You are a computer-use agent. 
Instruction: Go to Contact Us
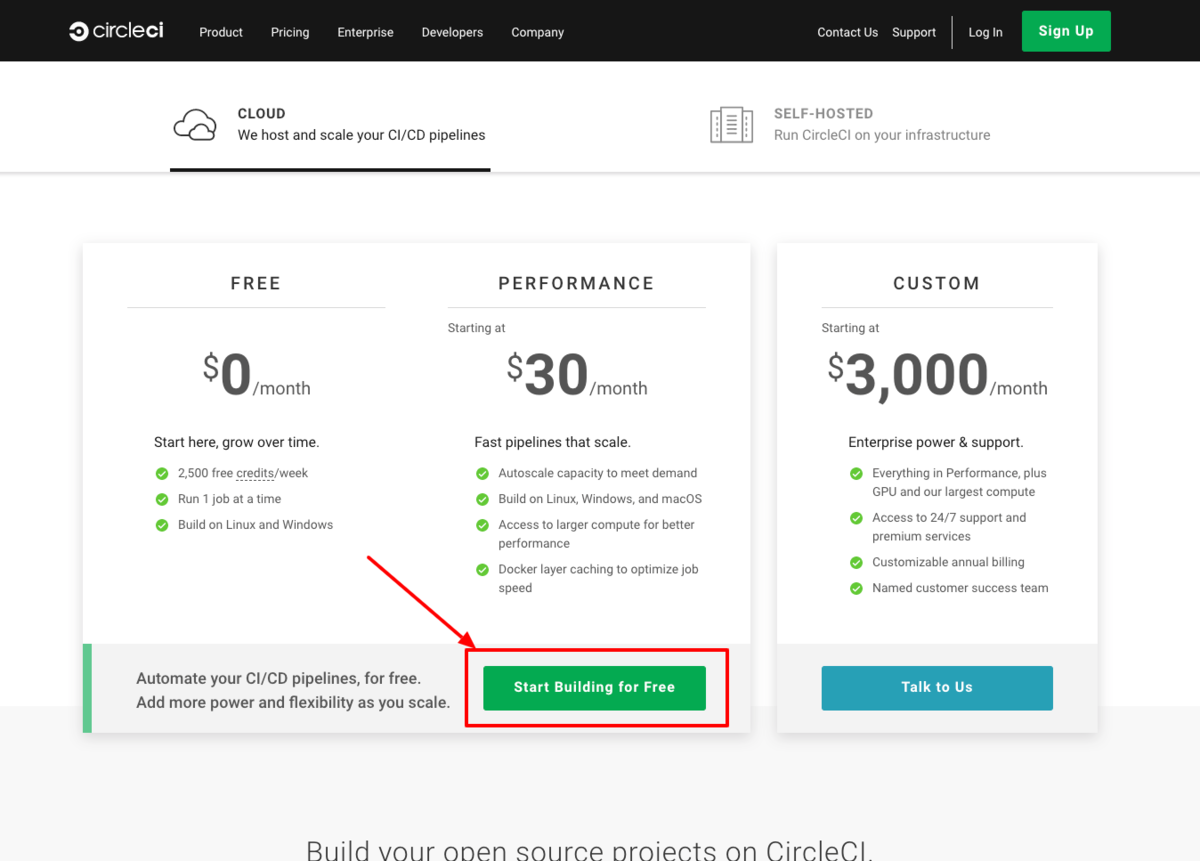pyautogui.click(x=848, y=32)
